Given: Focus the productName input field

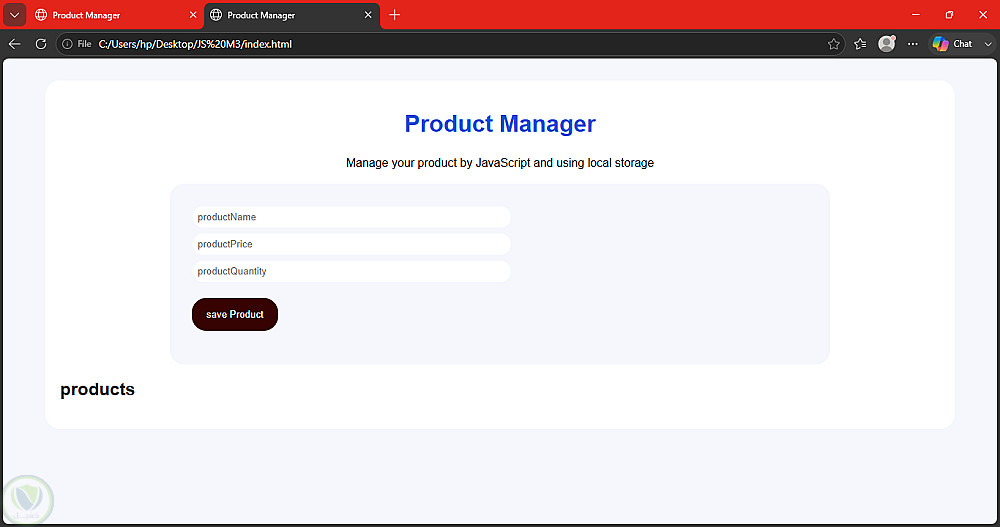Looking at the screenshot, I should [x=351, y=217].
